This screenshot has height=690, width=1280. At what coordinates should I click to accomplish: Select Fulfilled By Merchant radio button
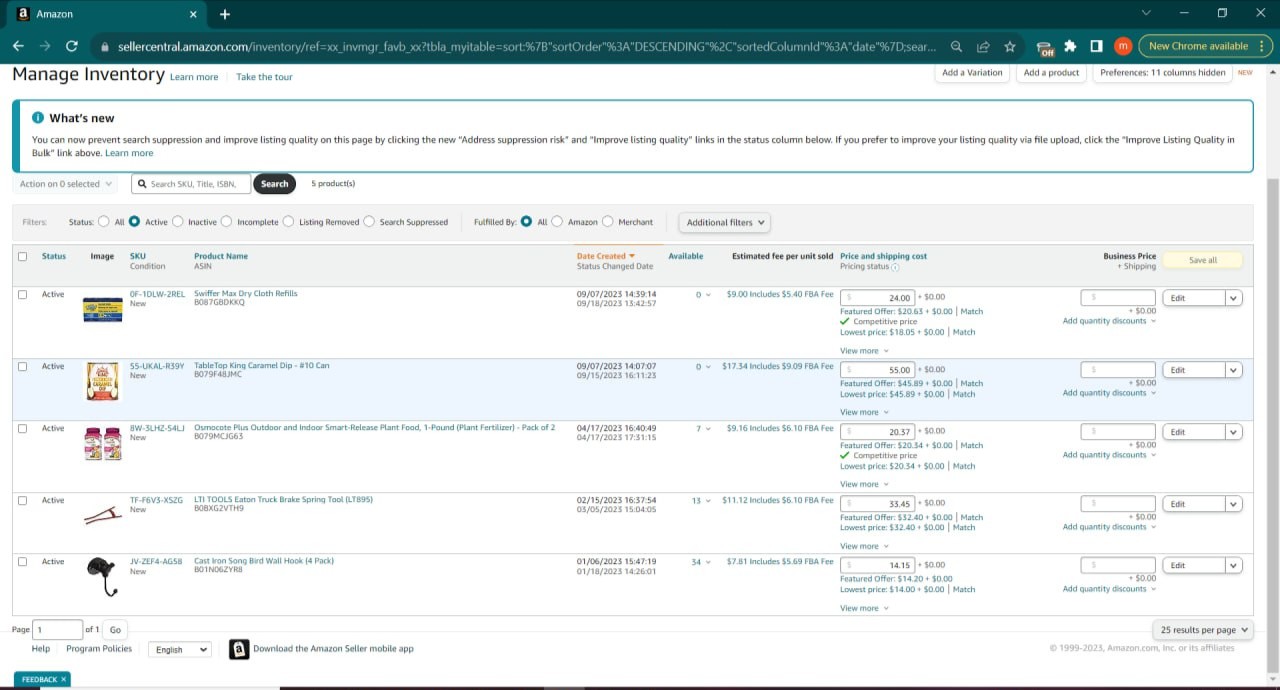point(608,222)
